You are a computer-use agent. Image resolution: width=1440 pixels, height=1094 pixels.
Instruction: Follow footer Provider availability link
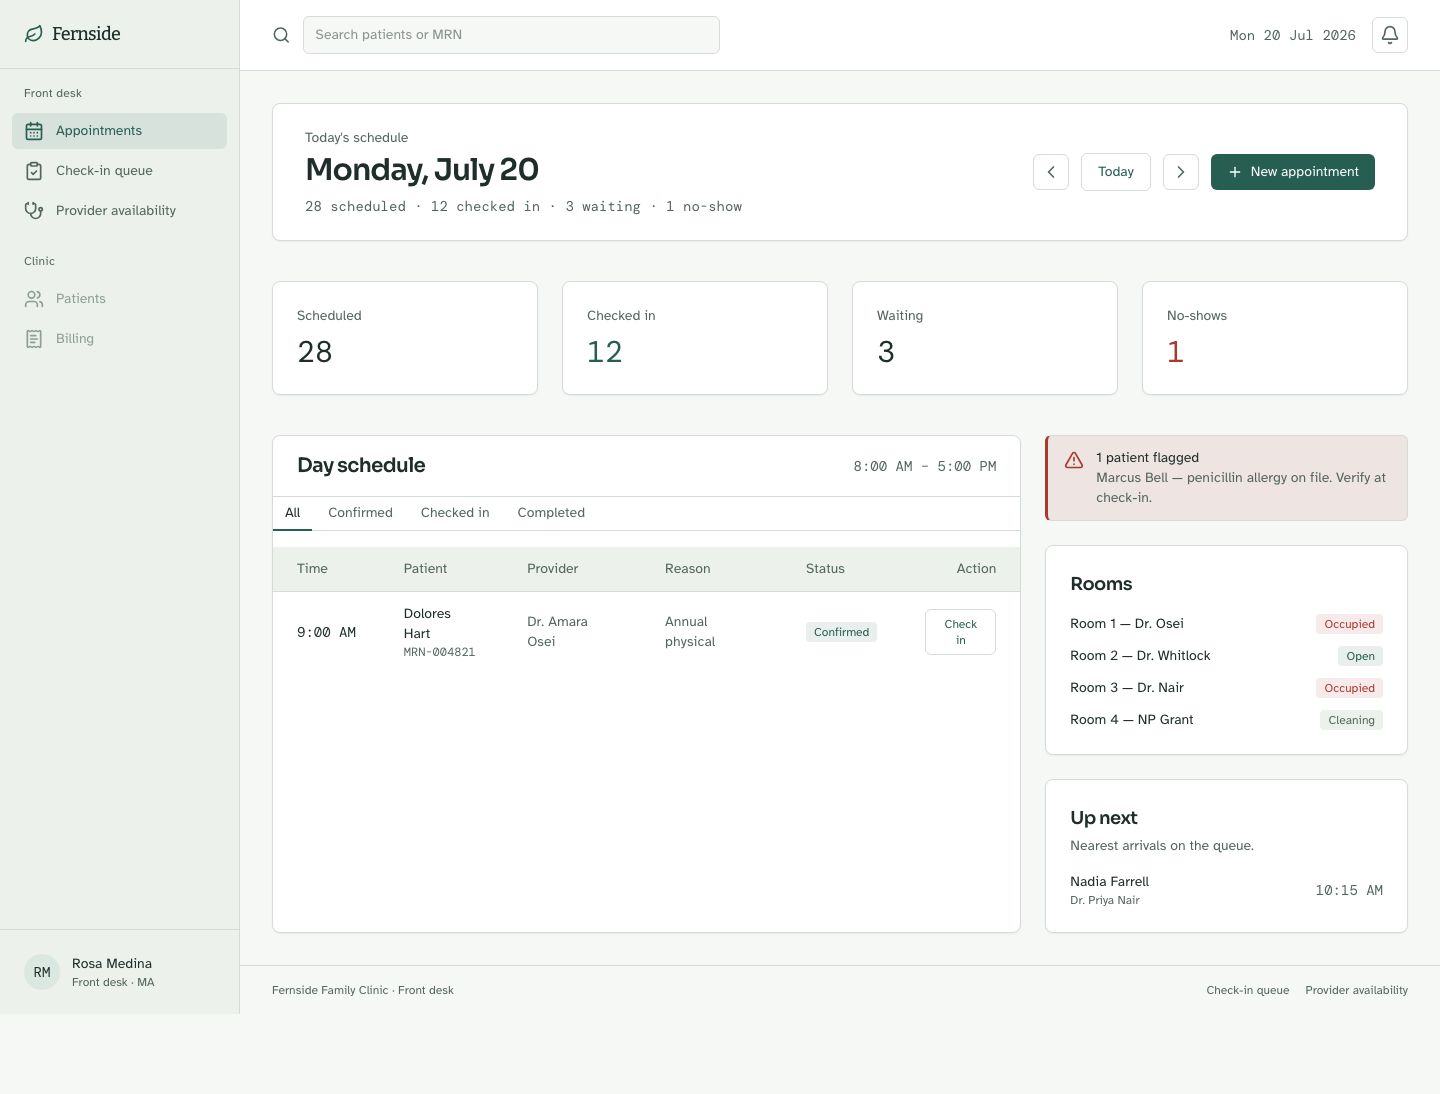[x=1356, y=990]
